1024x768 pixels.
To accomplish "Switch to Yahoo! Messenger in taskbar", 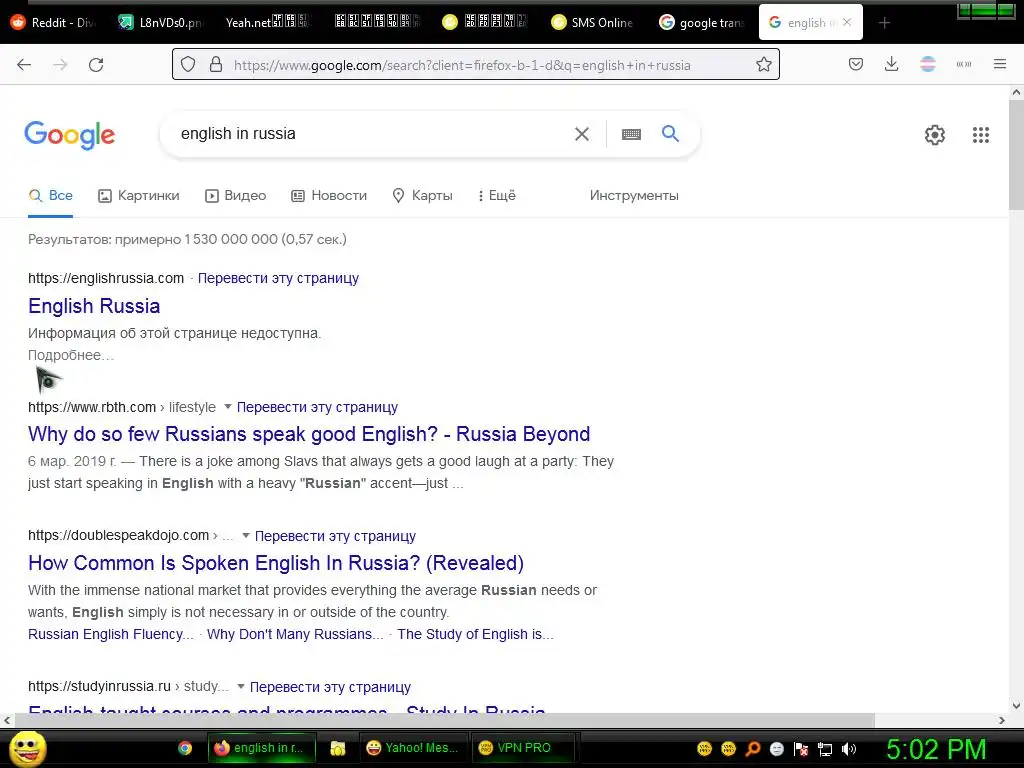I will [x=413, y=748].
